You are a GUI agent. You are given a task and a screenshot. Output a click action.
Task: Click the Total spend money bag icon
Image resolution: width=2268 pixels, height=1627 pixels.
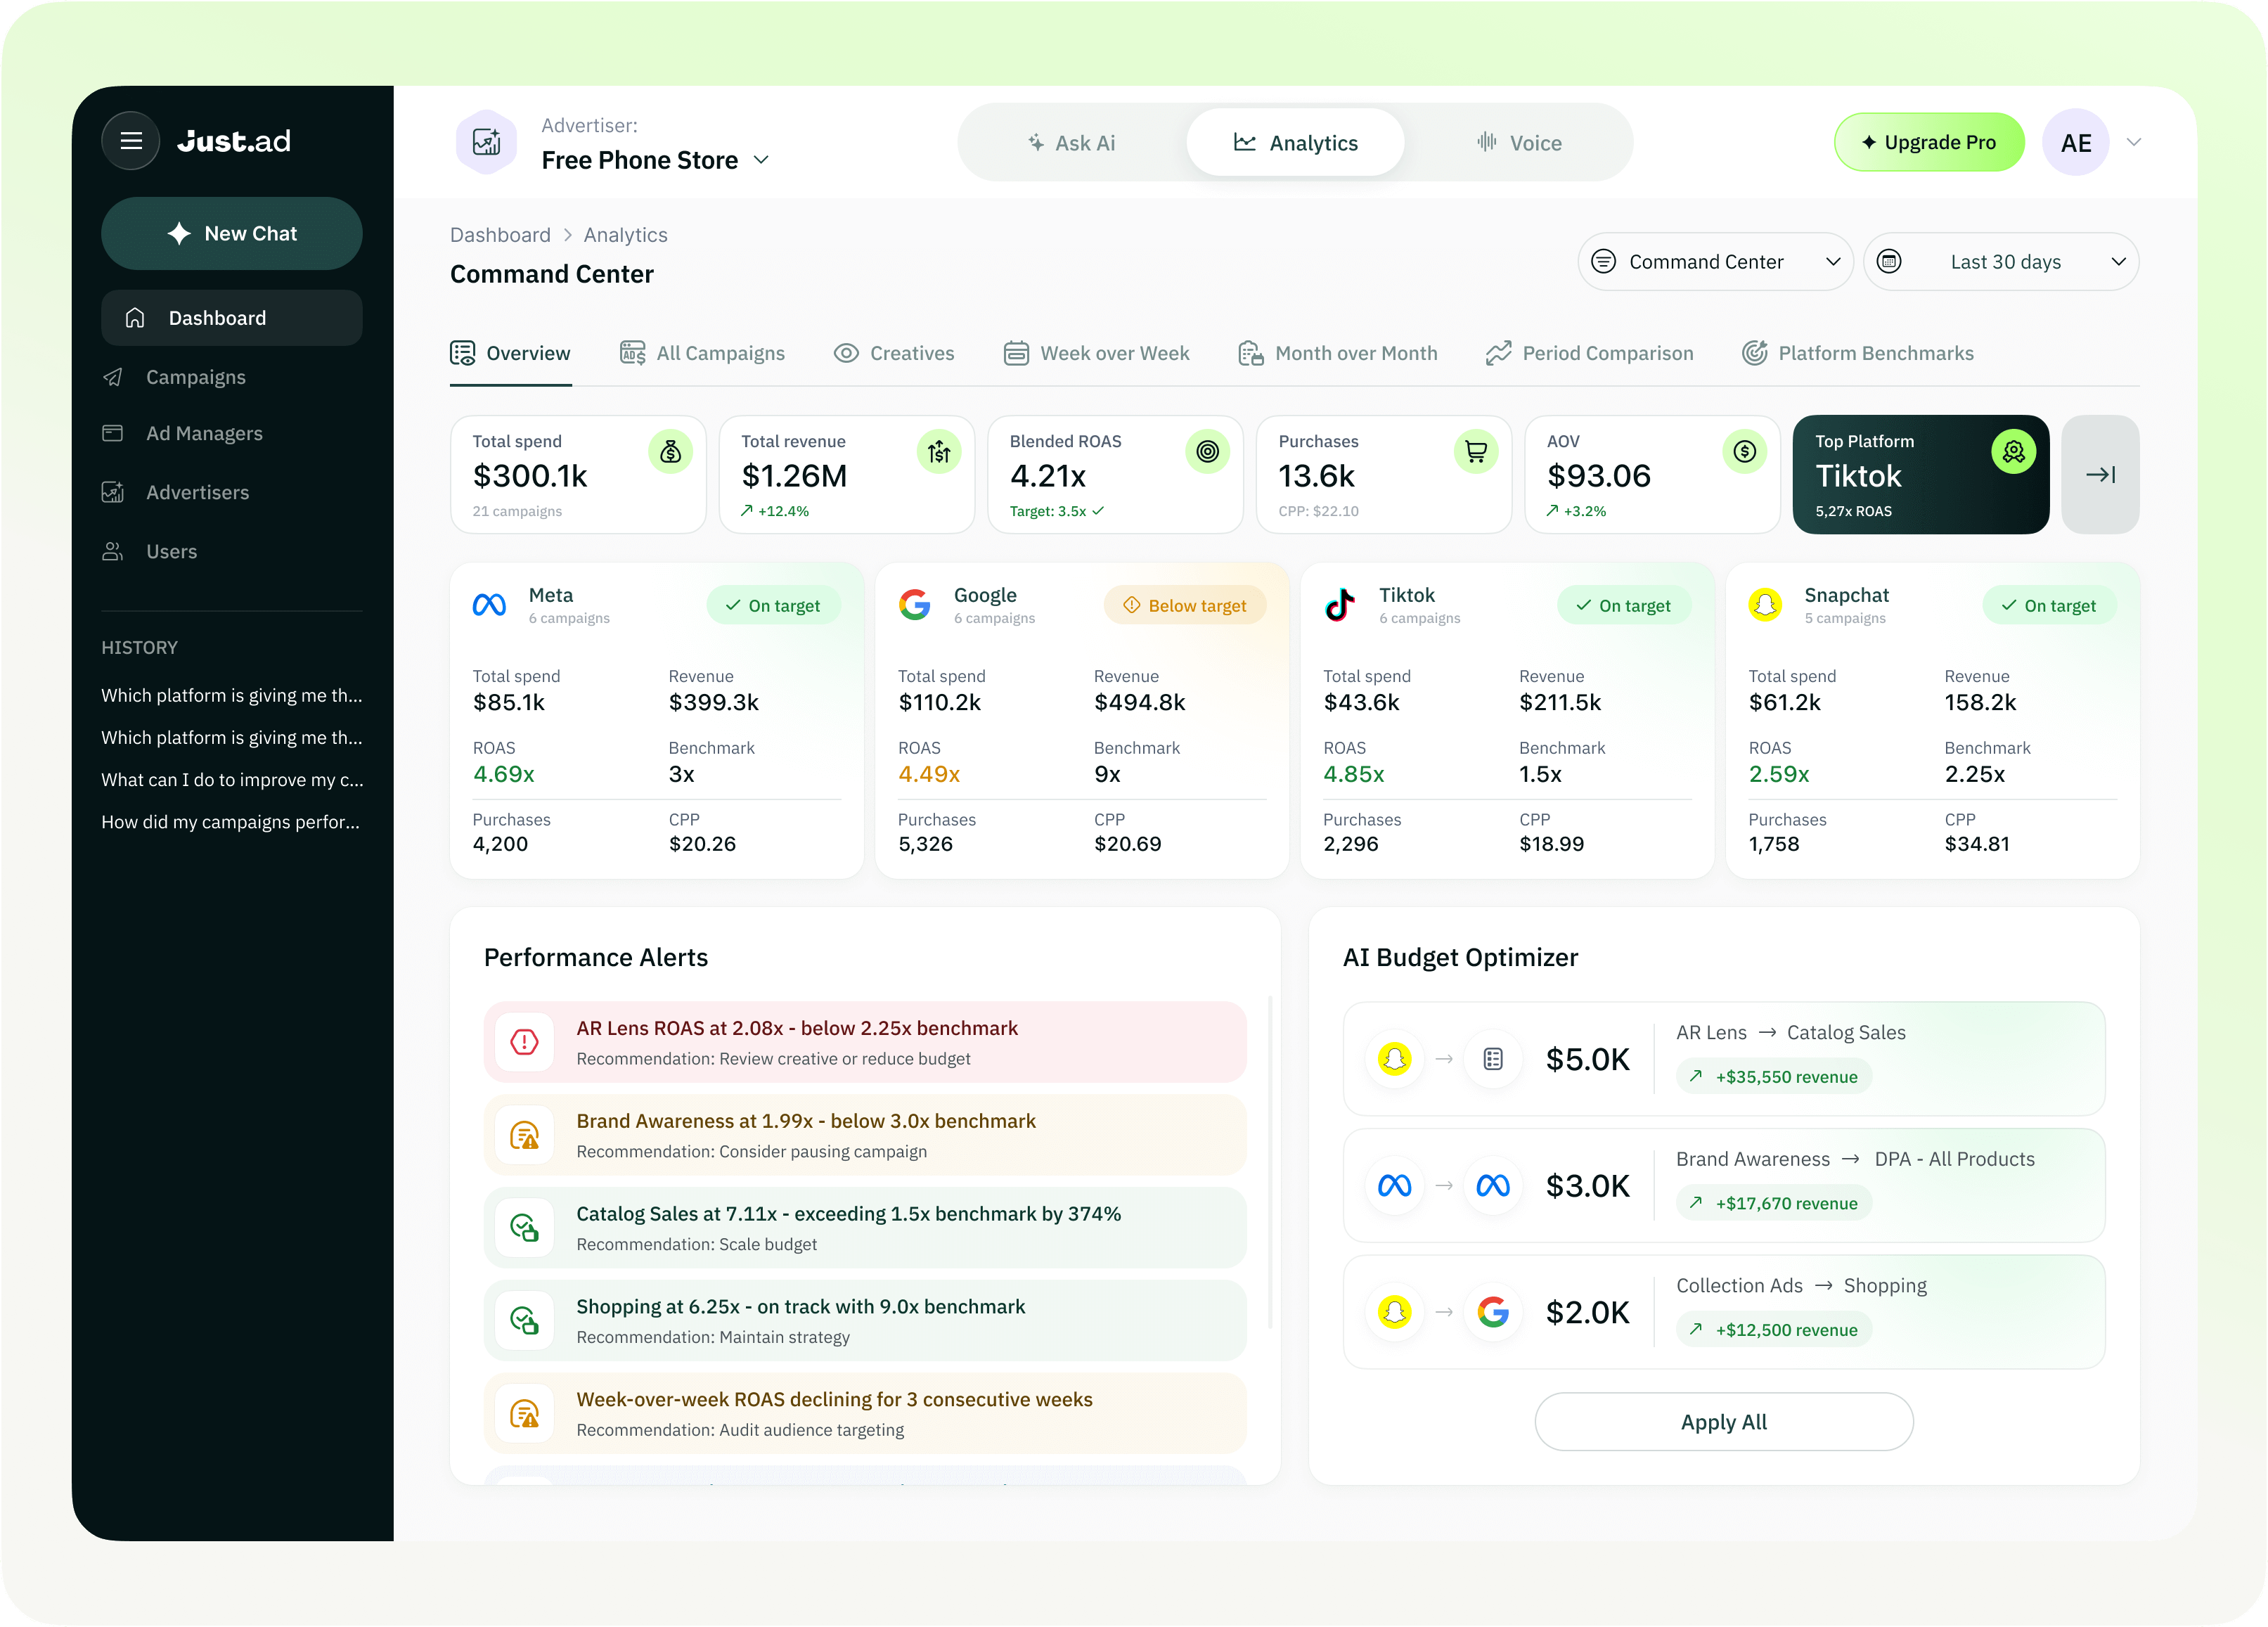[670, 452]
